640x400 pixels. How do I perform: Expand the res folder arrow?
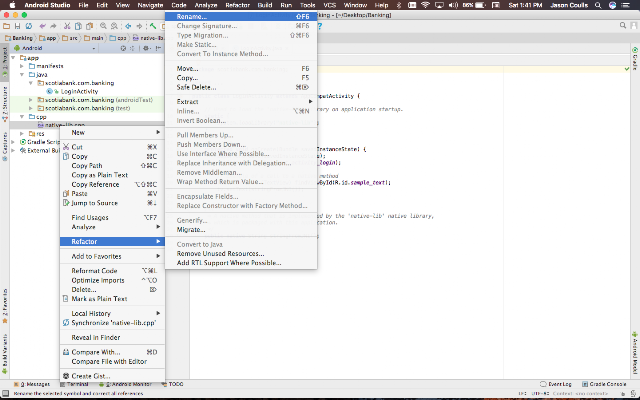pos(22,133)
